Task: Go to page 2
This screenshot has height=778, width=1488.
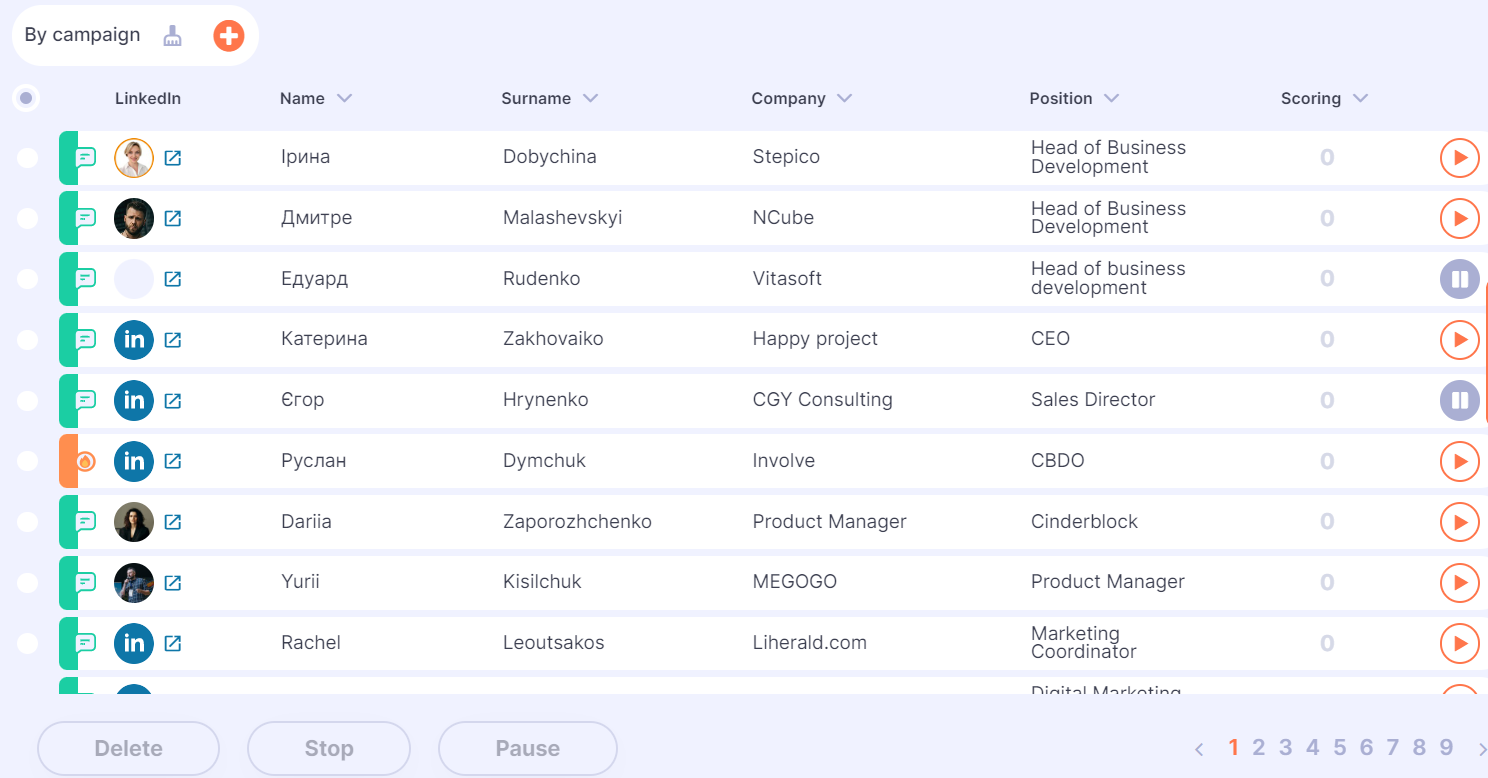Action: click(x=1259, y=747)
